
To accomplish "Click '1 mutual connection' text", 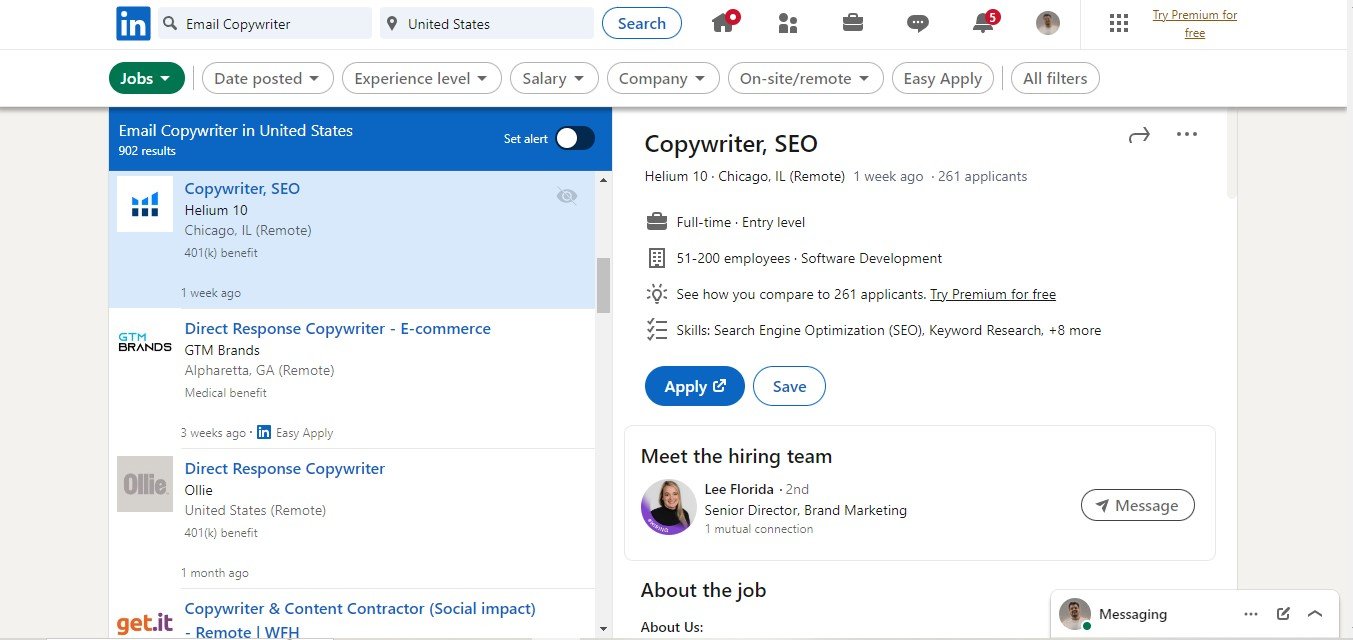I will pos(759,529).
